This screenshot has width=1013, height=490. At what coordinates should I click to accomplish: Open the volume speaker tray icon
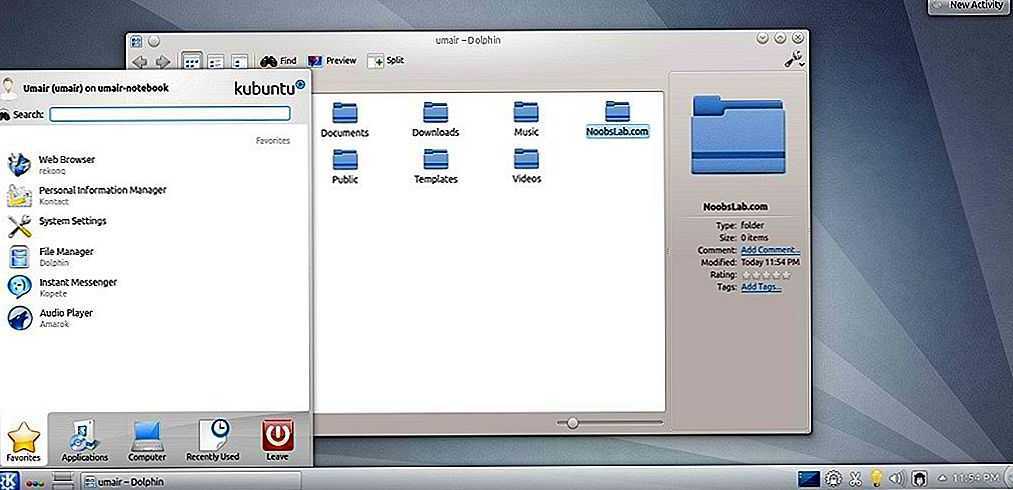coord(896,480)
